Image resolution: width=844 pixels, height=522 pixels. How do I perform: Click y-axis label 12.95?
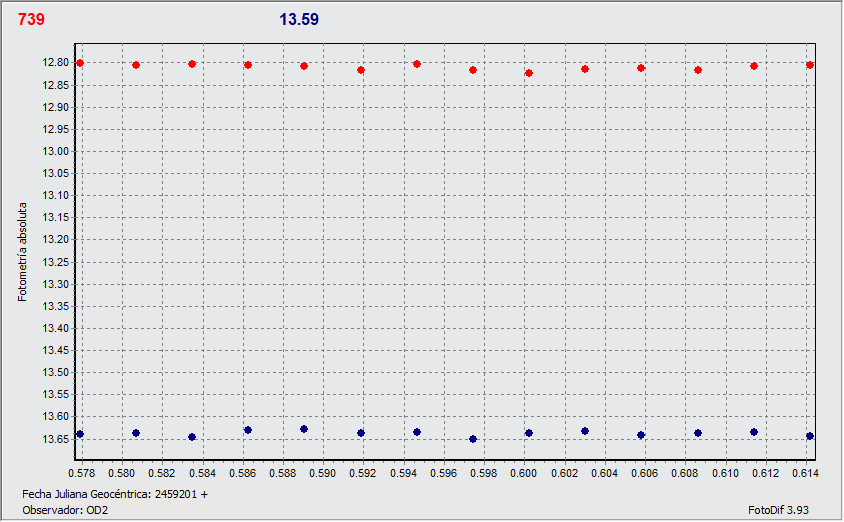click(x=56, y=129)
